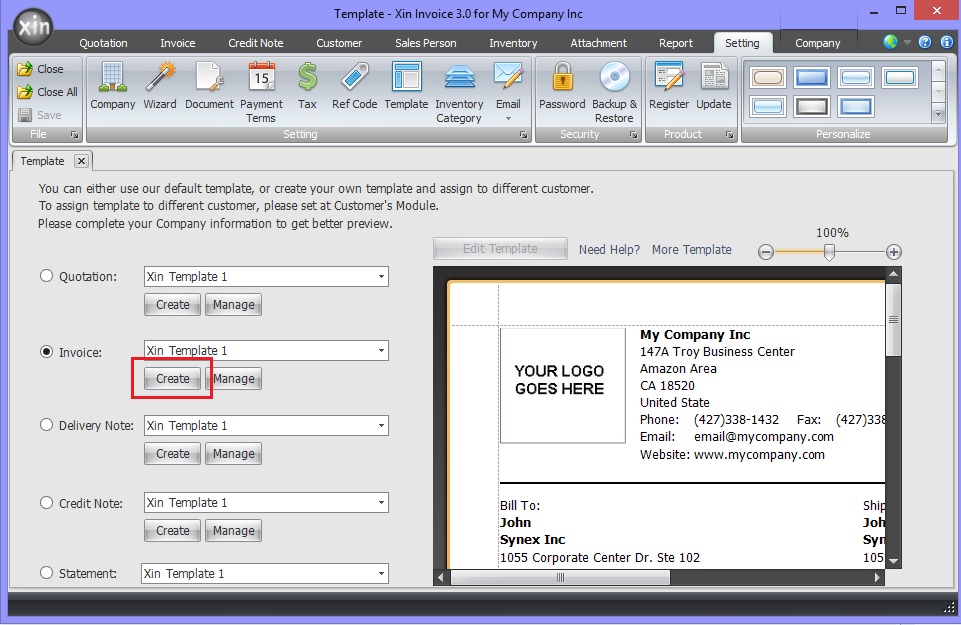Switch to the Quotation ribbon tab
Viewport: 961px width, 625px height.
pyautogui.click(x=103, y=43)
